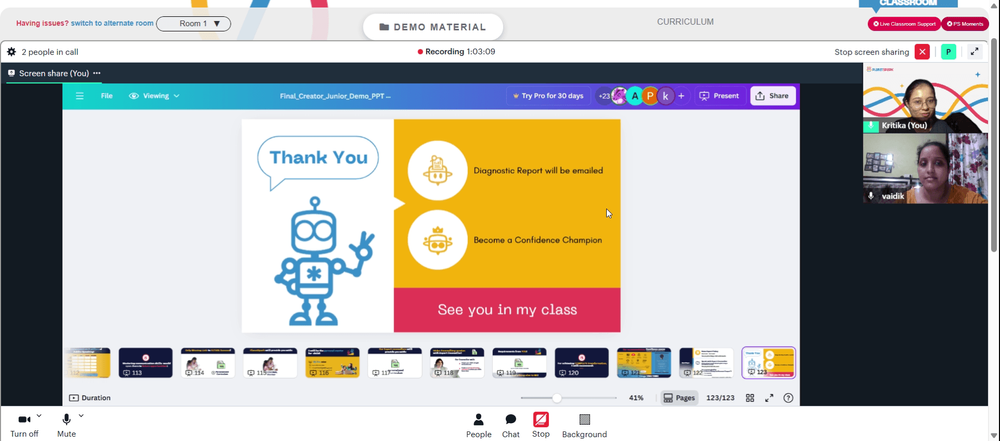Click the page vertical scrollbar
The width and height of the screenshot is (1000, 441).
[995, 147]
